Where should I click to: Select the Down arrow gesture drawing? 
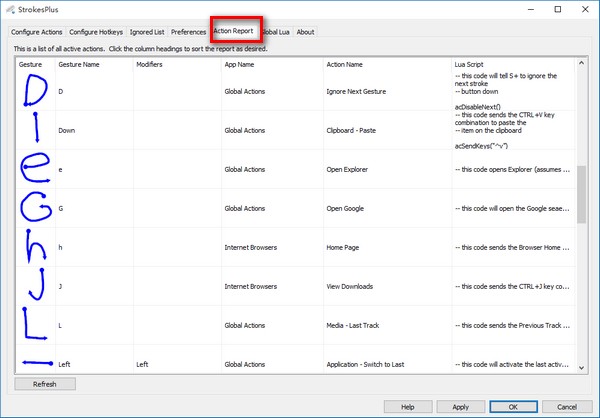click(36, 127)
